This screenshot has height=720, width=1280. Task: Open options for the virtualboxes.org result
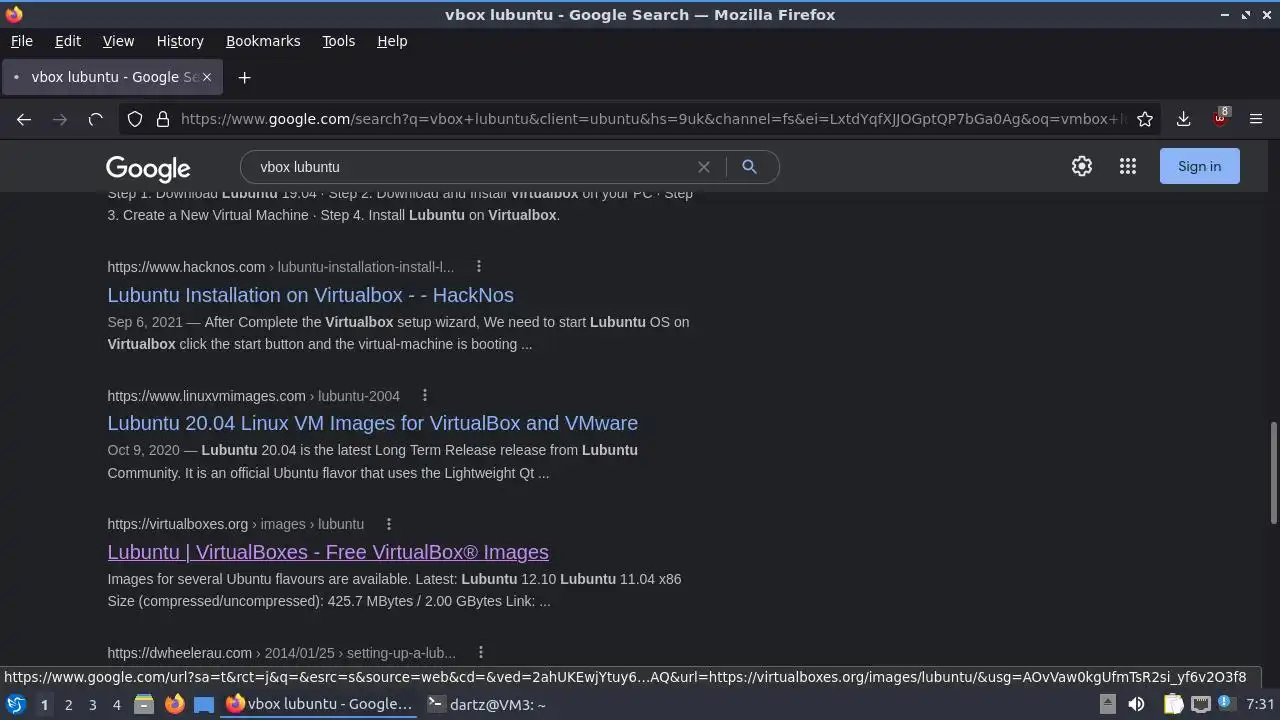389,524
